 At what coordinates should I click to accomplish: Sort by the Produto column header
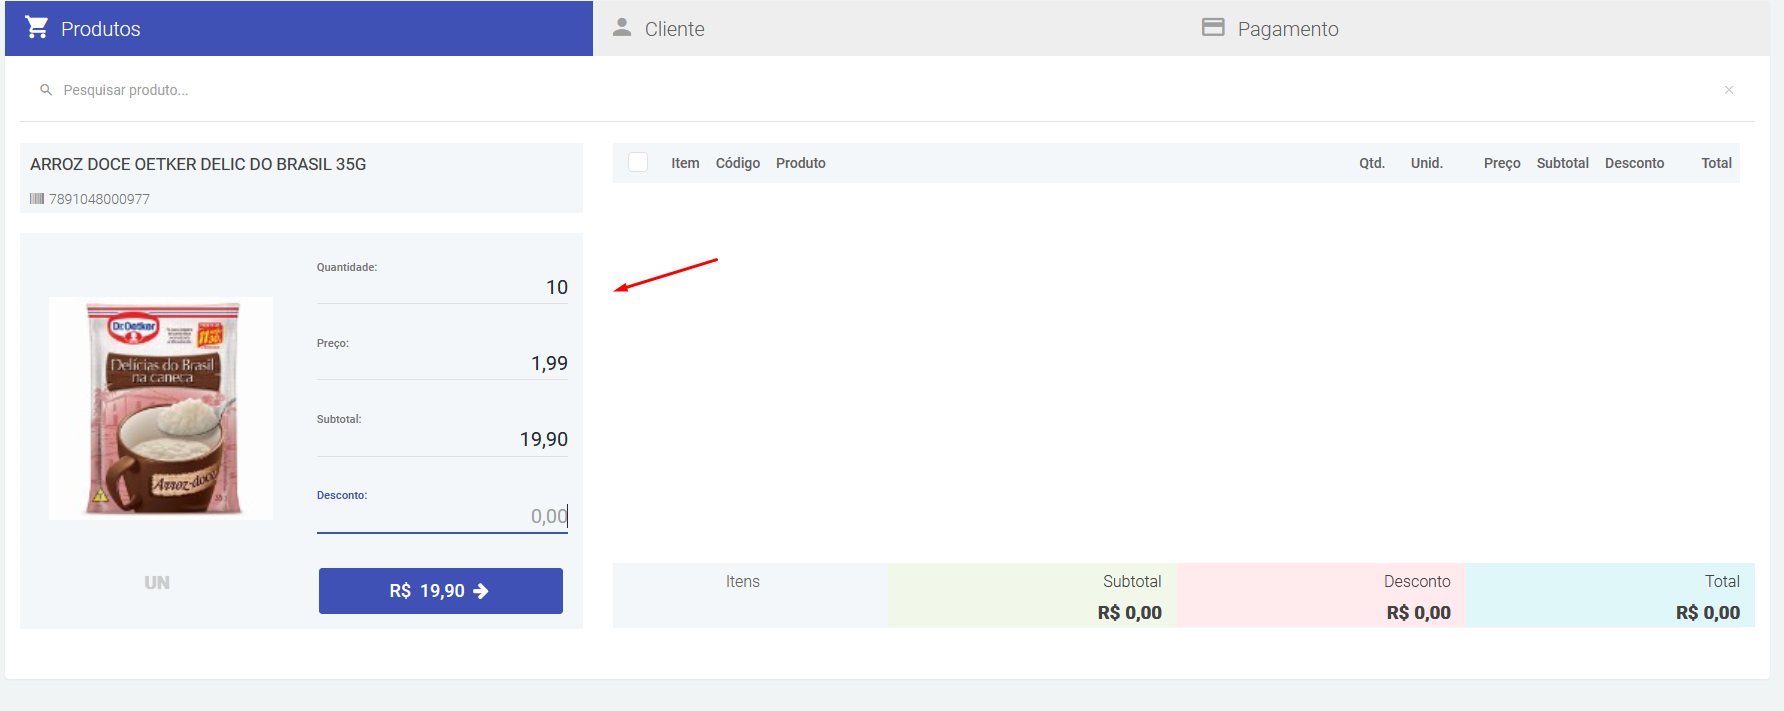pos(800,163)
